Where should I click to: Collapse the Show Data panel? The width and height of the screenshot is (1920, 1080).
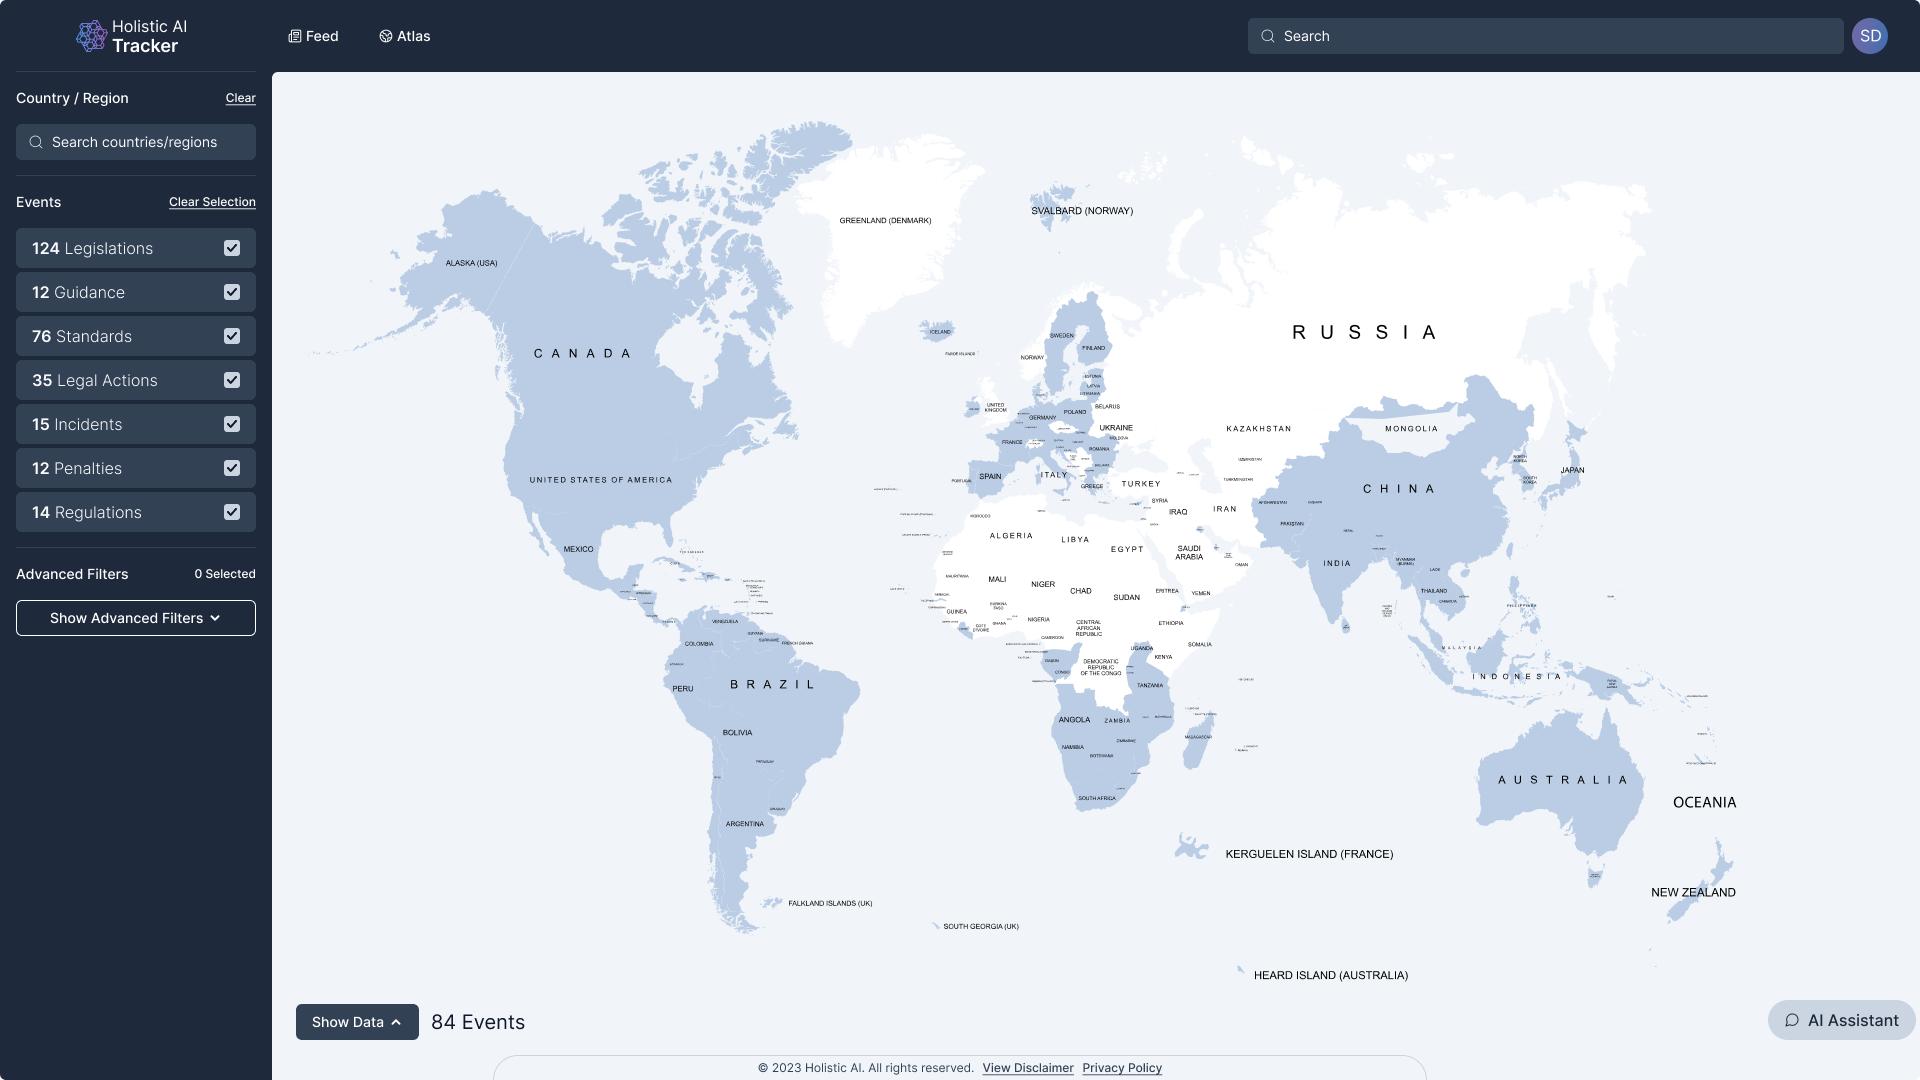point(357,1022)
